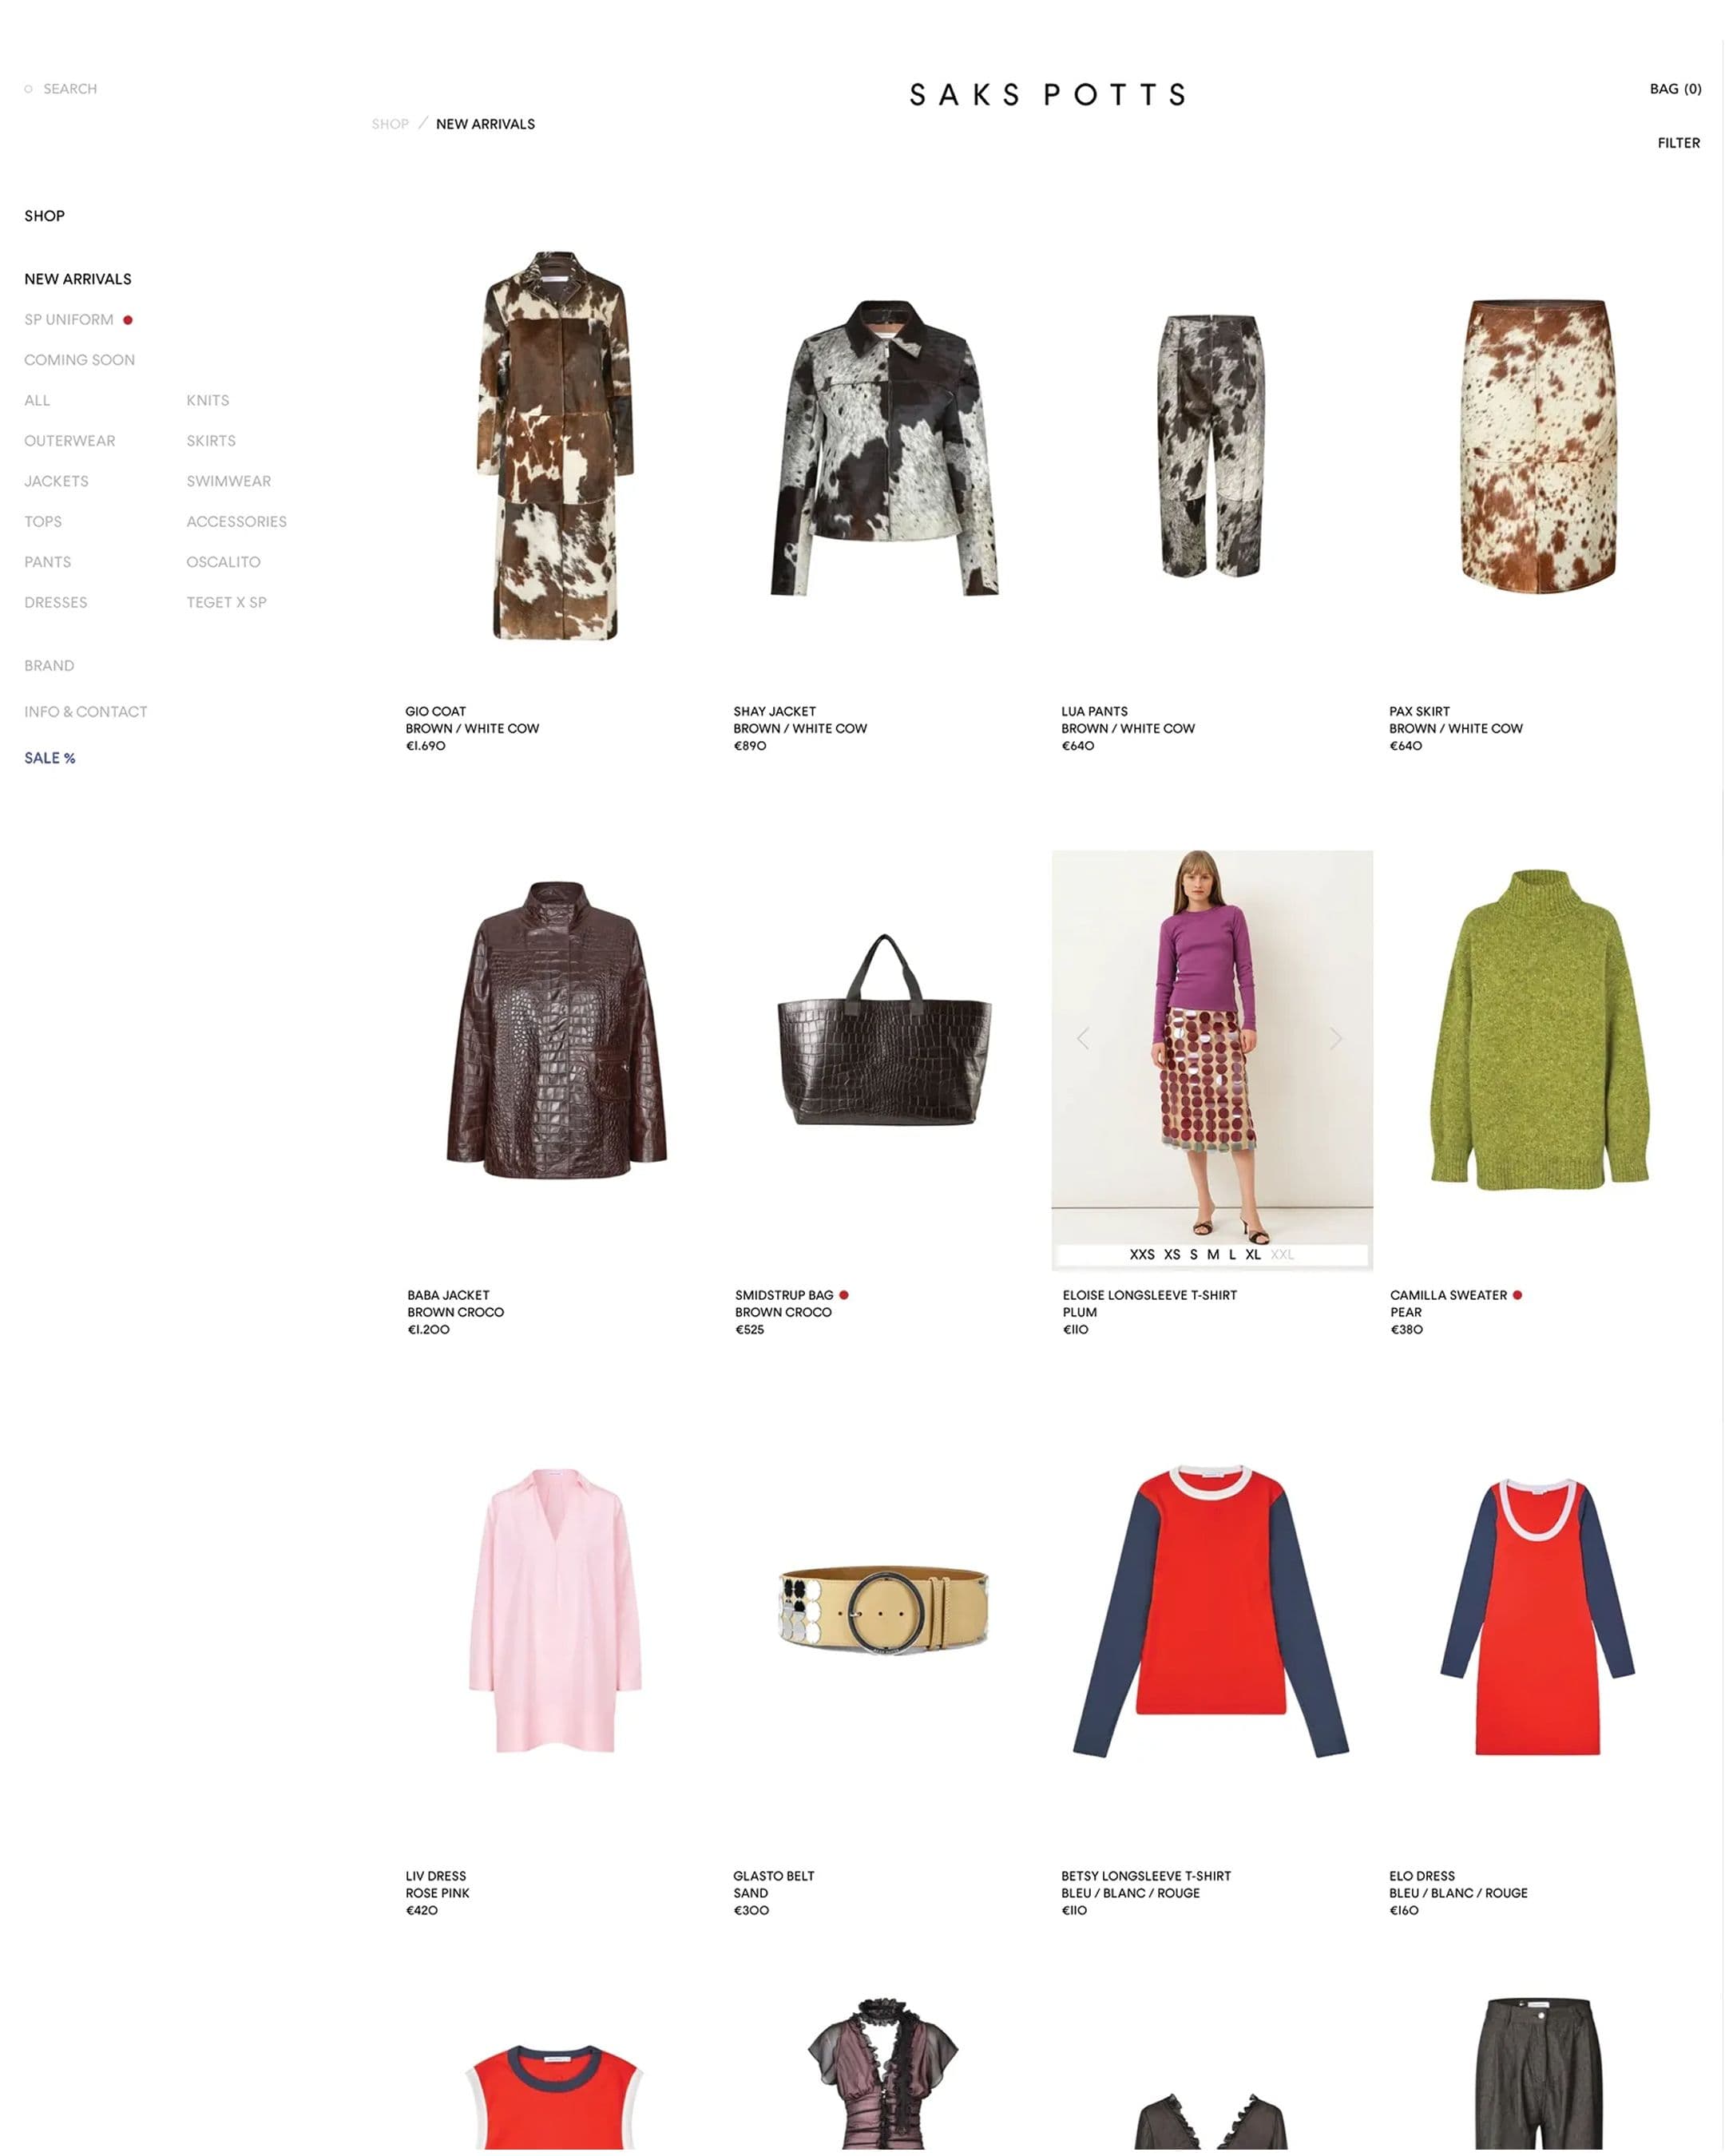Viewport: 1725px width, 2156px height.
Task: Click the search circle icon
Action: (28, 89)
